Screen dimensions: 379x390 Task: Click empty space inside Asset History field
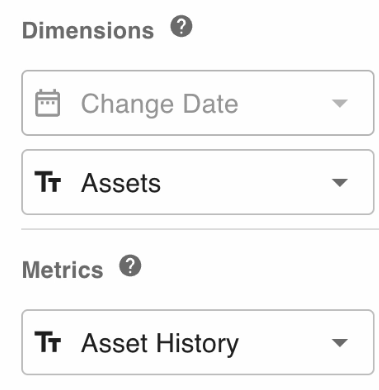[x=285, y=342]
